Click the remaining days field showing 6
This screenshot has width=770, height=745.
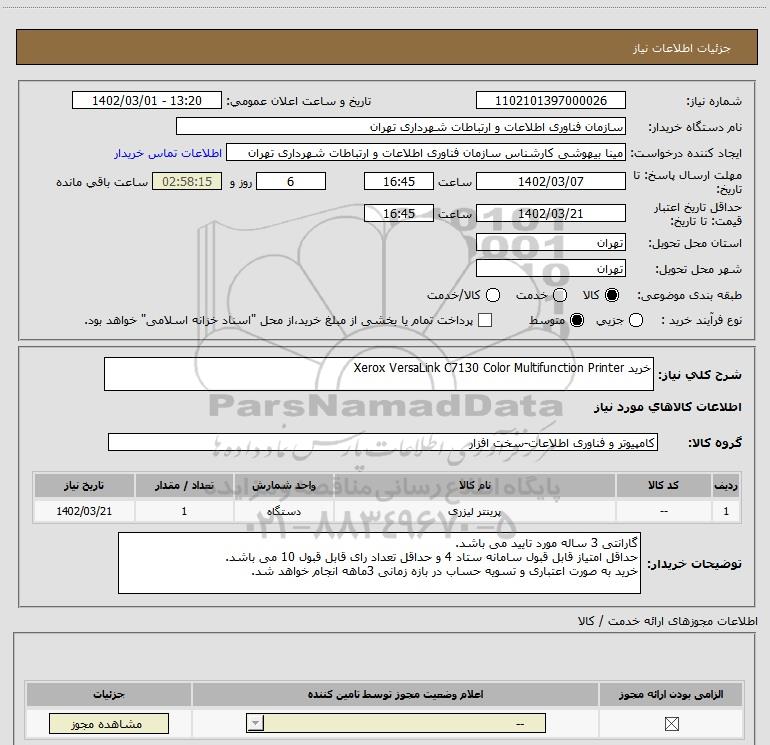pos(291,181)
